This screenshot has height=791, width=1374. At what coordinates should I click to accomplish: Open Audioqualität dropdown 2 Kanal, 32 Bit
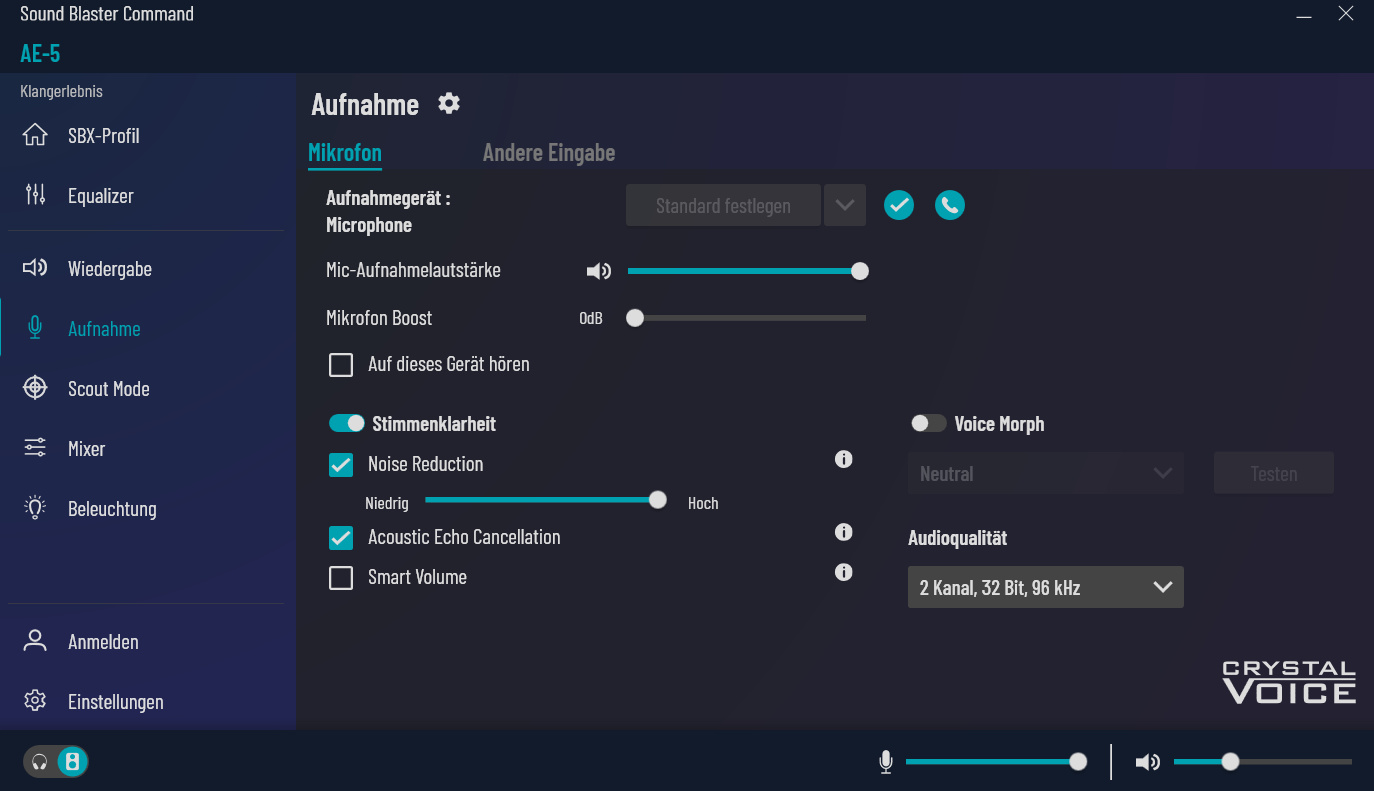pyautogui.click(x=1046, y=587)
